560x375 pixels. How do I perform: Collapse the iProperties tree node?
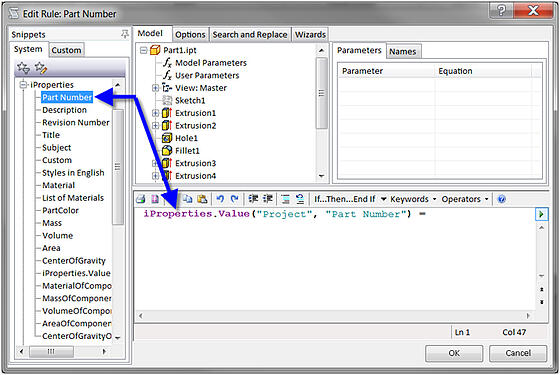[x=24, y=85]
